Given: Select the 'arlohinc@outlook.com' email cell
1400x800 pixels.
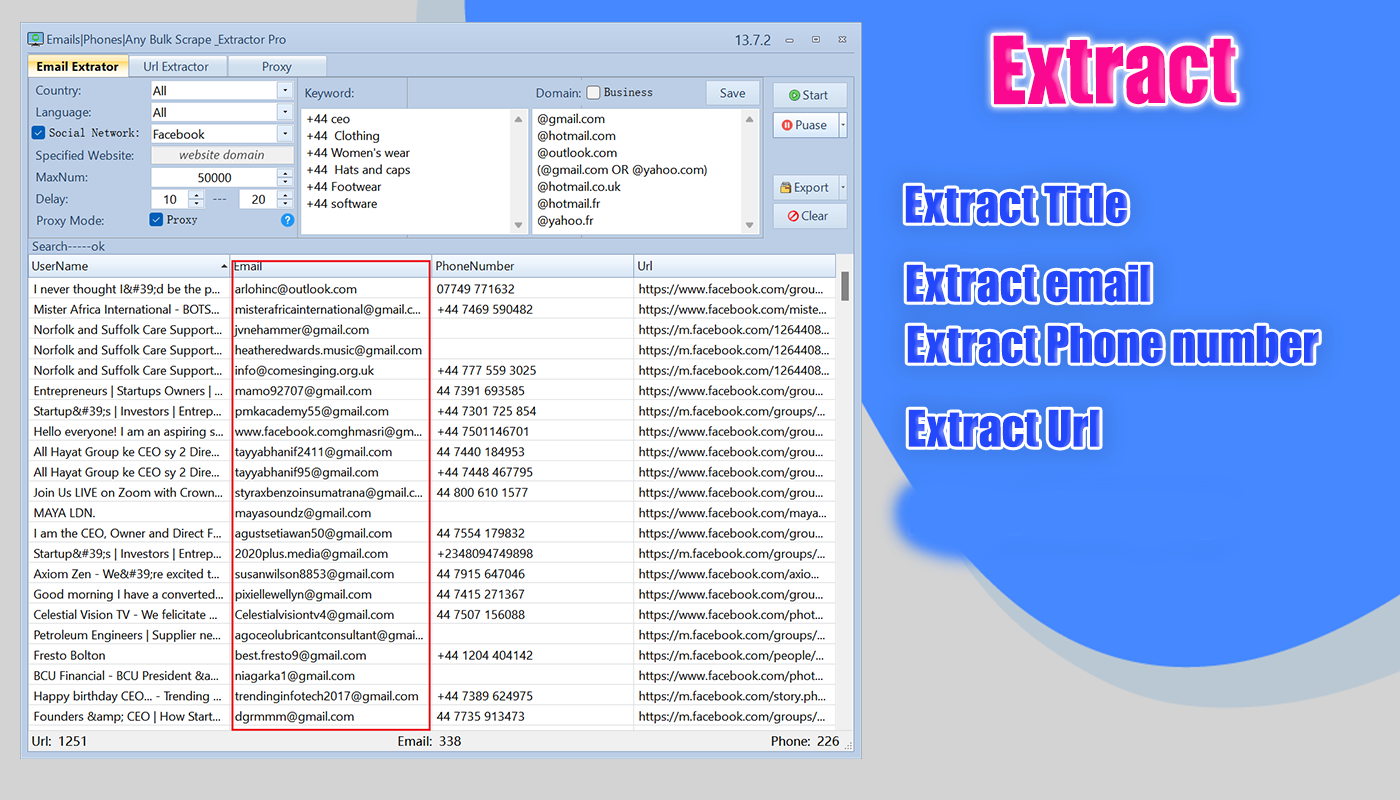Looking at the screenshot, I should pos(332,289).
